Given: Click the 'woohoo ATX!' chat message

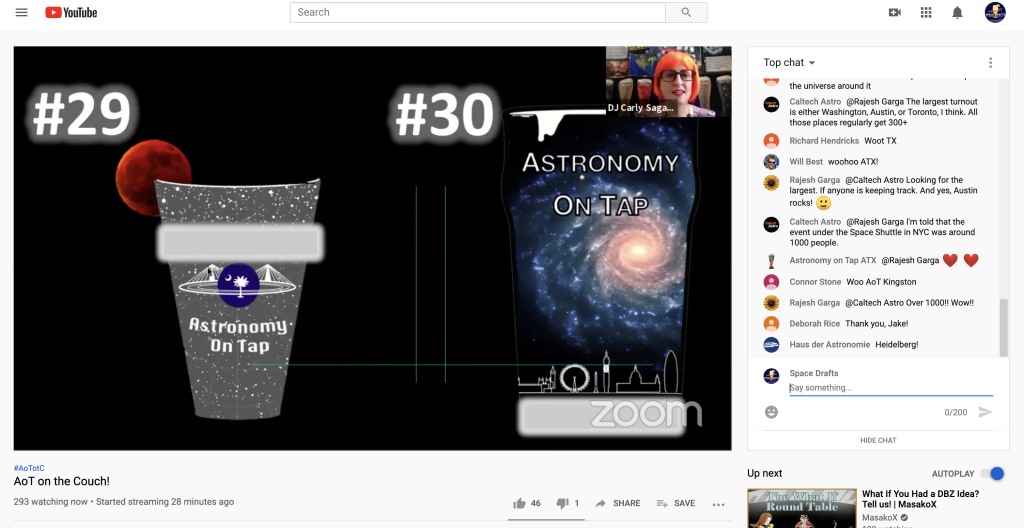Looking at the screenshot, I should [853, 161].
